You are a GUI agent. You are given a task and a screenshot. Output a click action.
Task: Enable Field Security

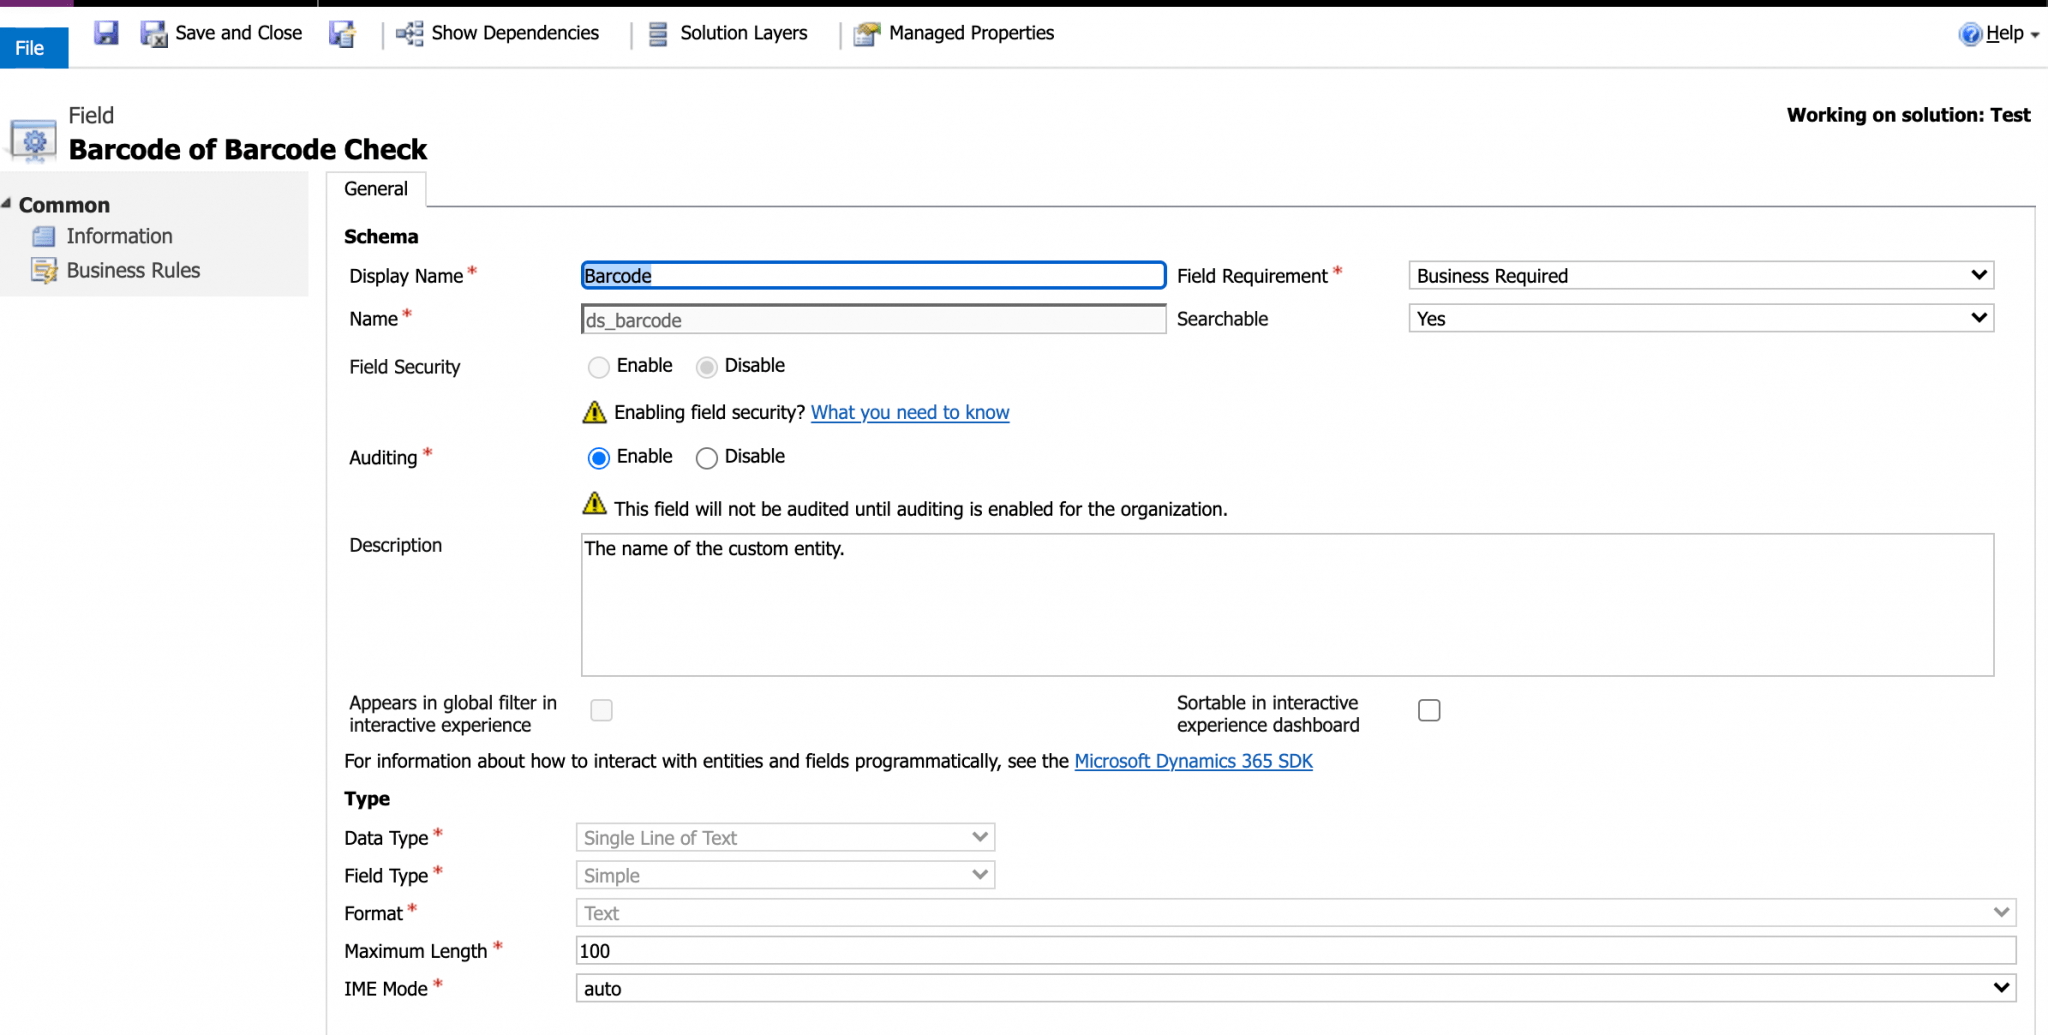tap(598, 366)
